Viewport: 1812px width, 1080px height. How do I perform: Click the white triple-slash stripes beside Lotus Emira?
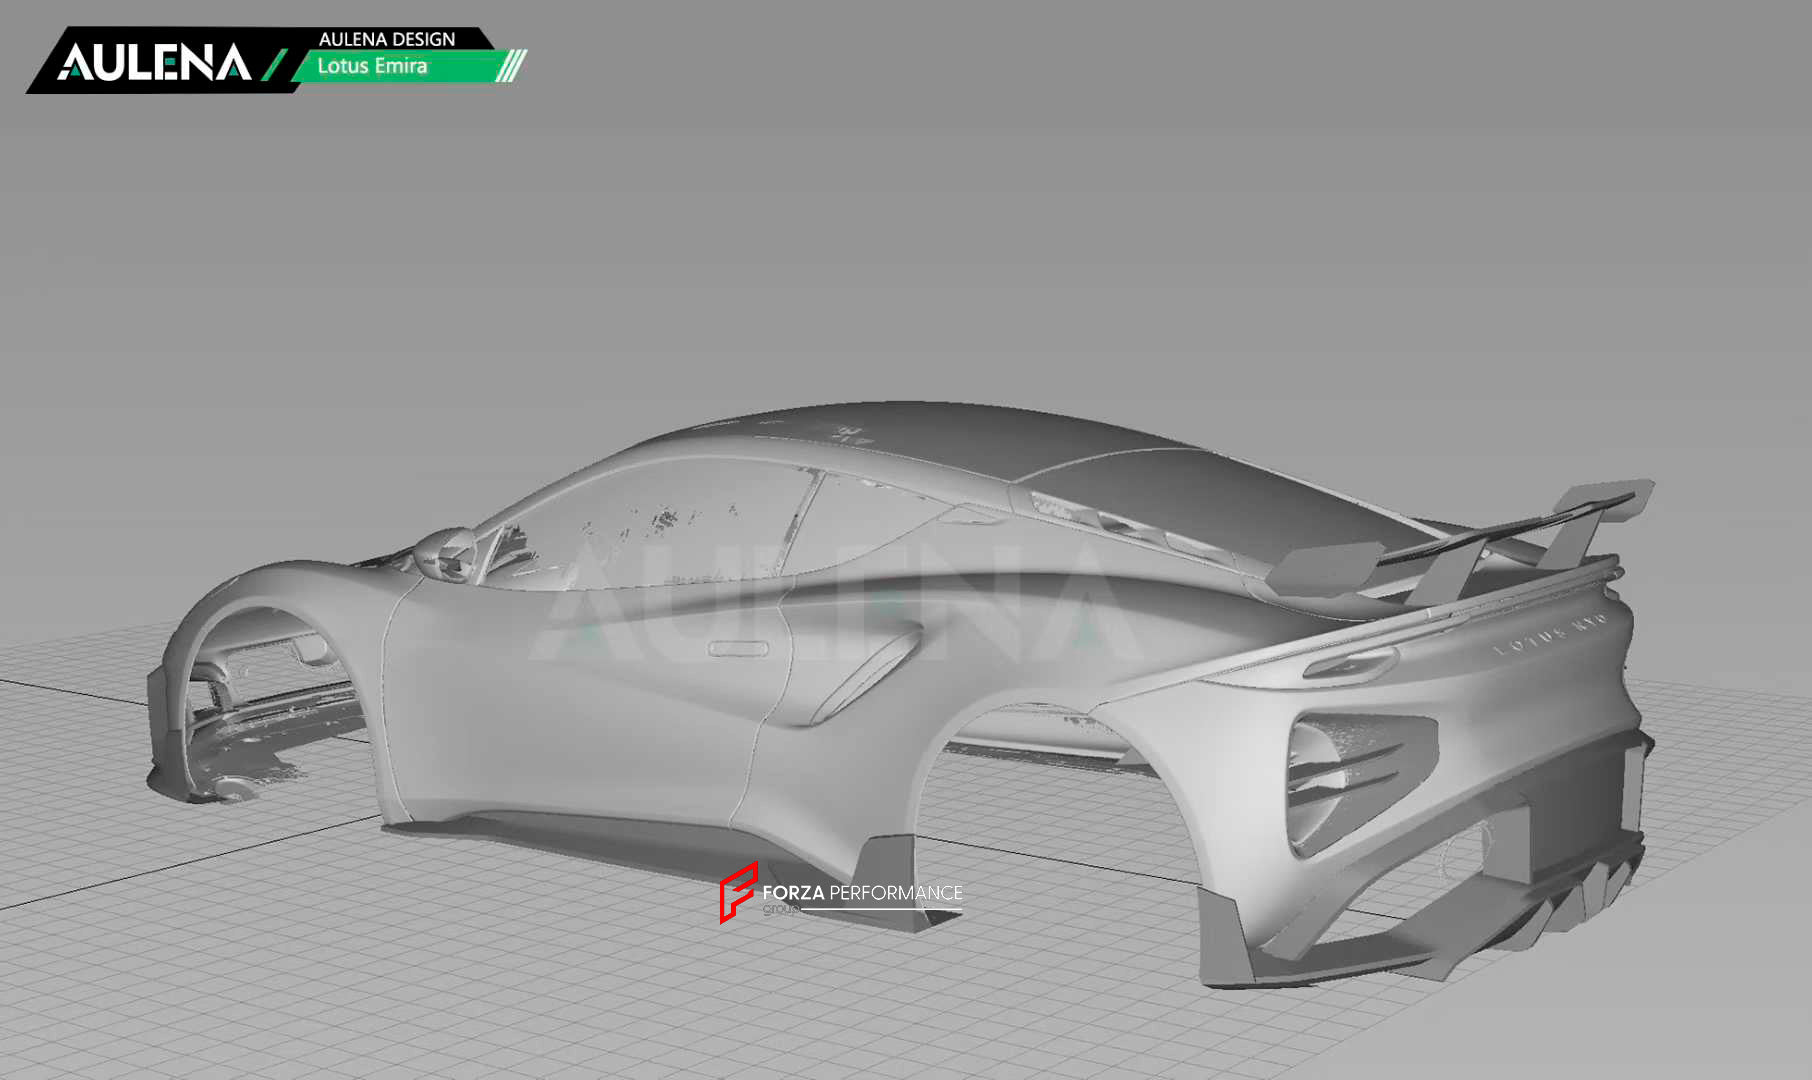coord(511,66)
